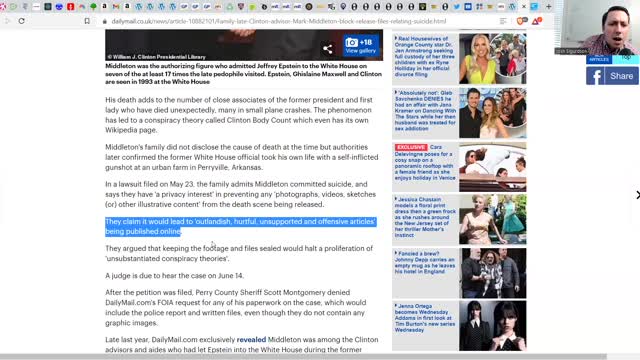Click the padlock site info icon
Viewport: 640px width, 360px height.
[x=105, y=21]
